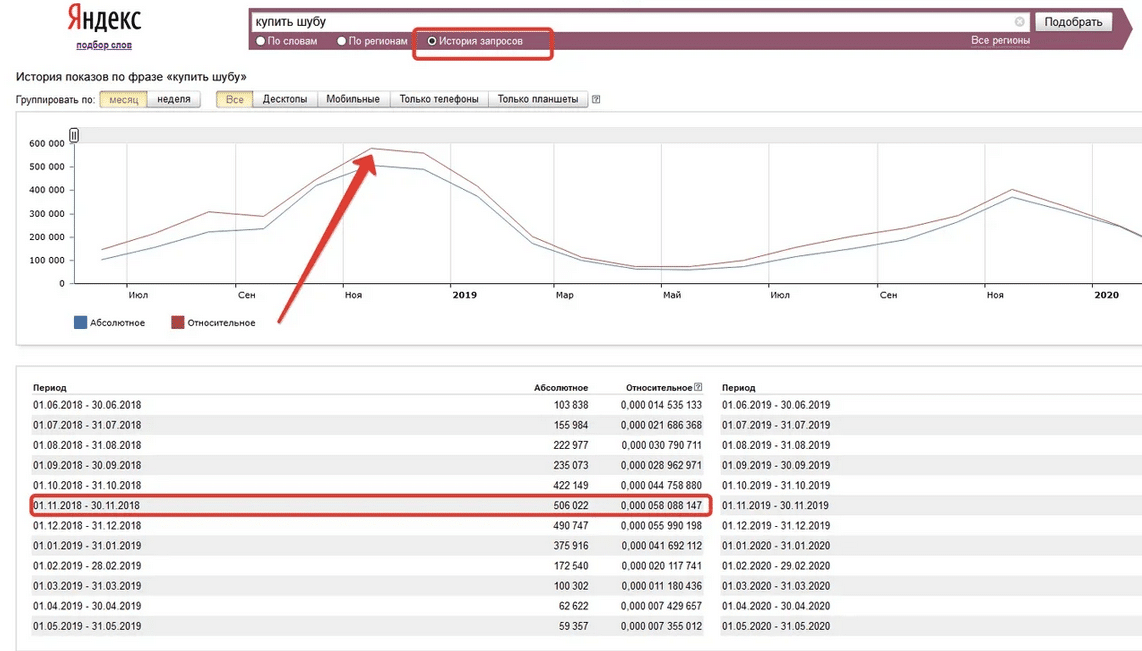
Task: Open the Все регионы region selector
Action: pos(1000,41)
